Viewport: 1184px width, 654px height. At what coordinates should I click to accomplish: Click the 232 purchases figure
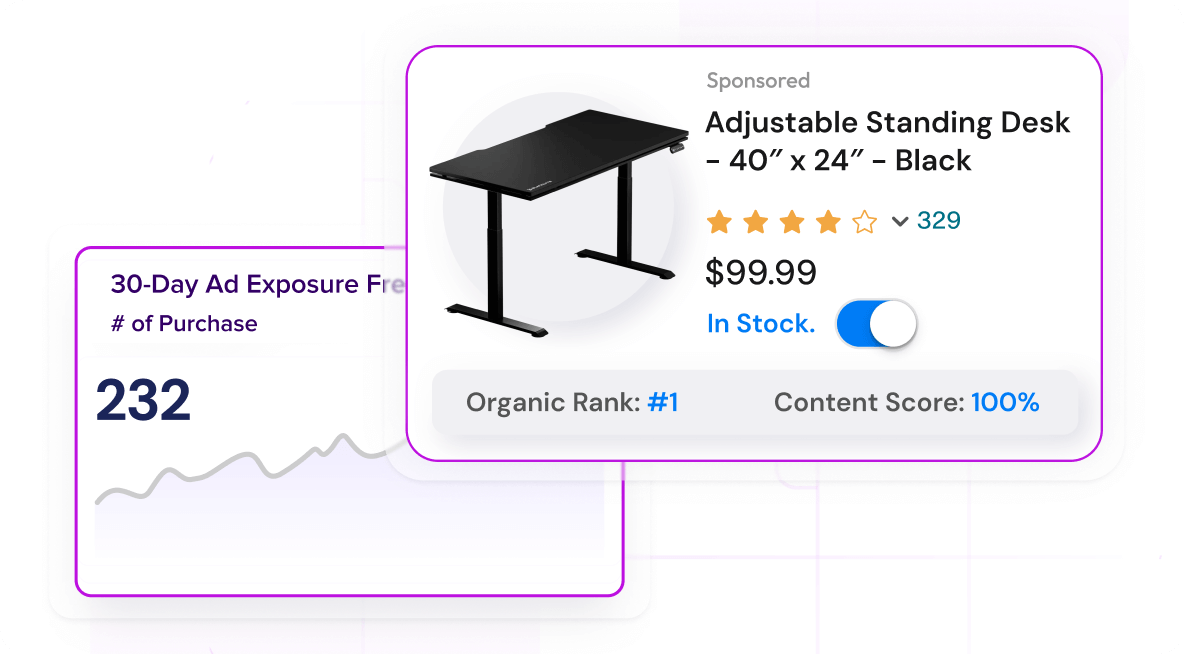click(143, 399)
